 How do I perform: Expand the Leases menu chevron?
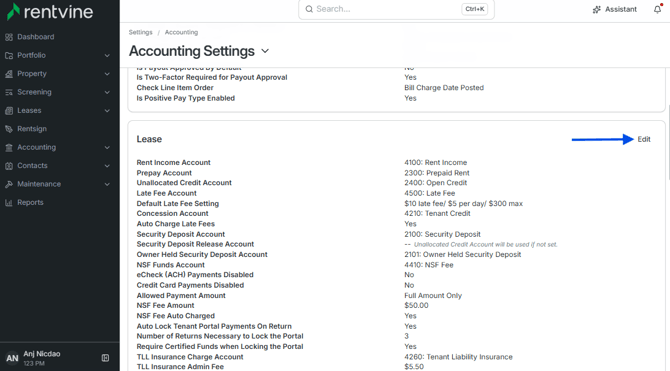(x=107, y=111)
